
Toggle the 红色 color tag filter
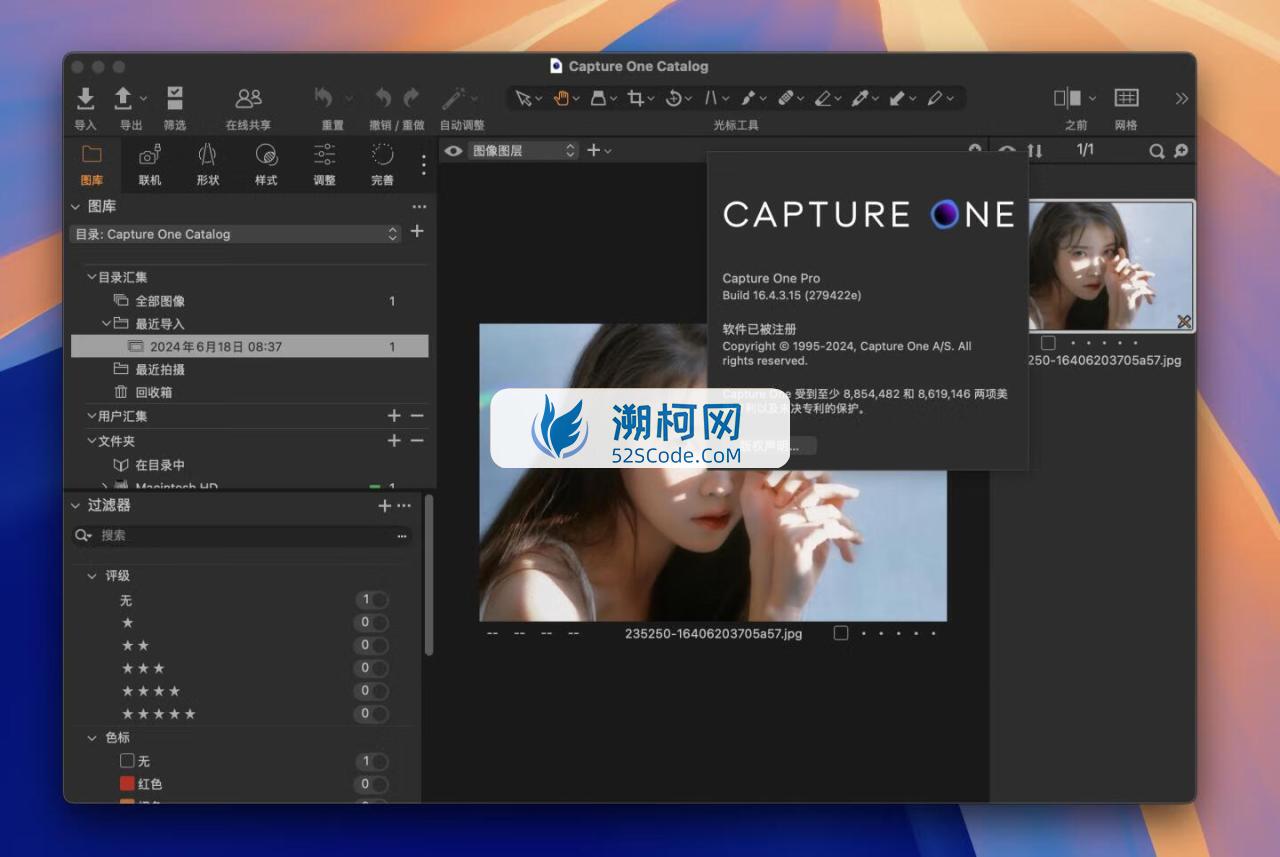(372, 784)
